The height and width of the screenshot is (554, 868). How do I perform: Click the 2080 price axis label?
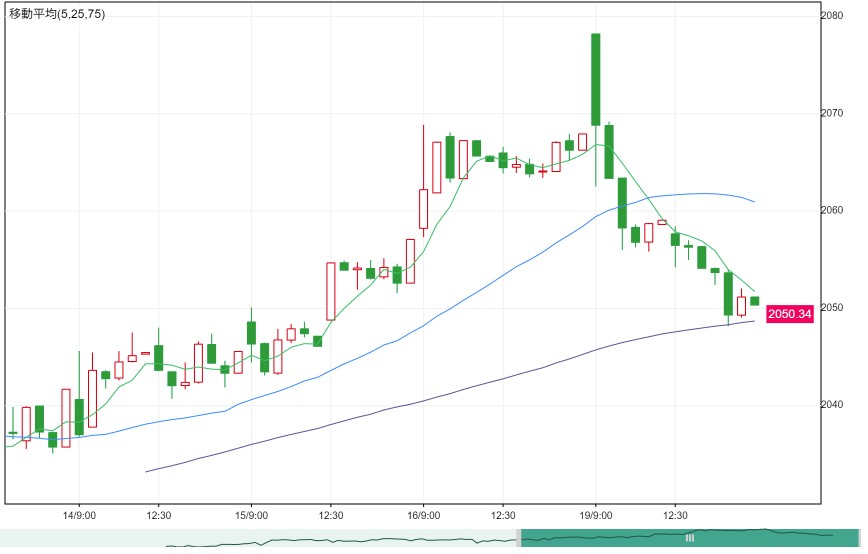(832, 15)
